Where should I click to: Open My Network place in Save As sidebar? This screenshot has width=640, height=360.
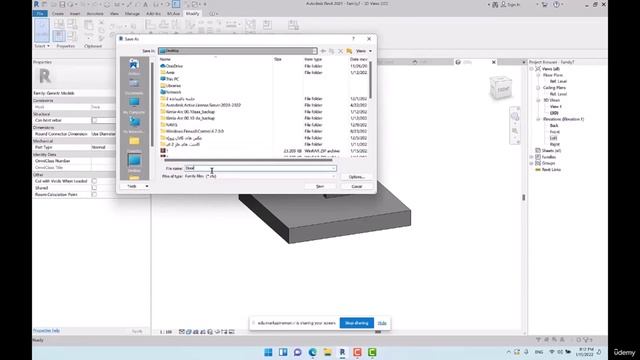pyautogui.click(x=134, y=124)
